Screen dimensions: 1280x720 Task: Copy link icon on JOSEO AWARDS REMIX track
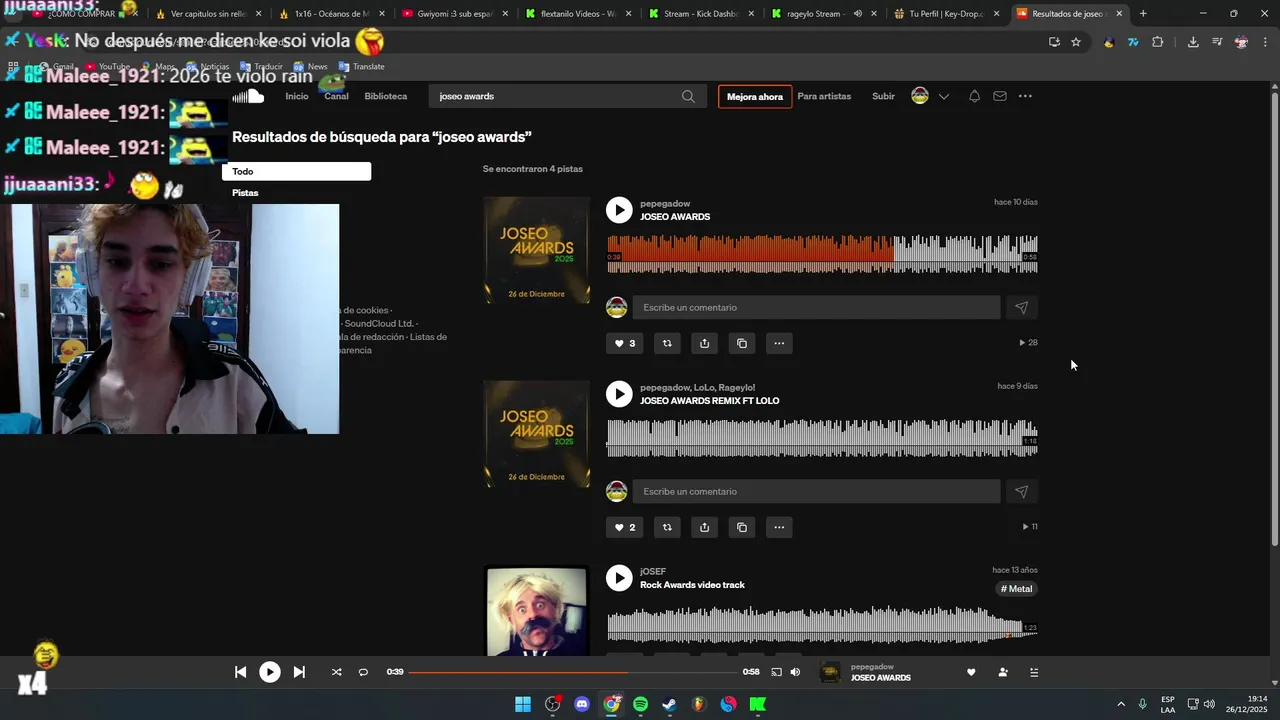click(x=741, y=527)
